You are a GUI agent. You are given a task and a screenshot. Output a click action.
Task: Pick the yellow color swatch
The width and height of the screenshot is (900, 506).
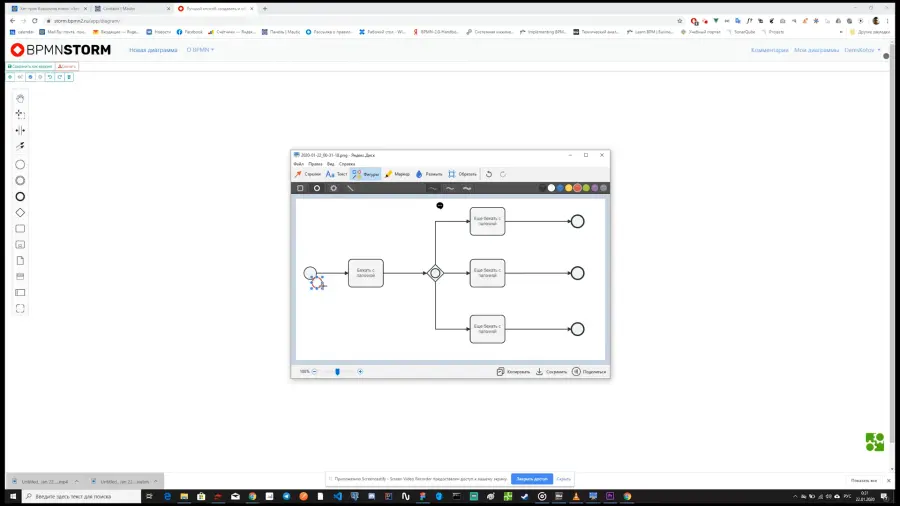tap(569, 188)
